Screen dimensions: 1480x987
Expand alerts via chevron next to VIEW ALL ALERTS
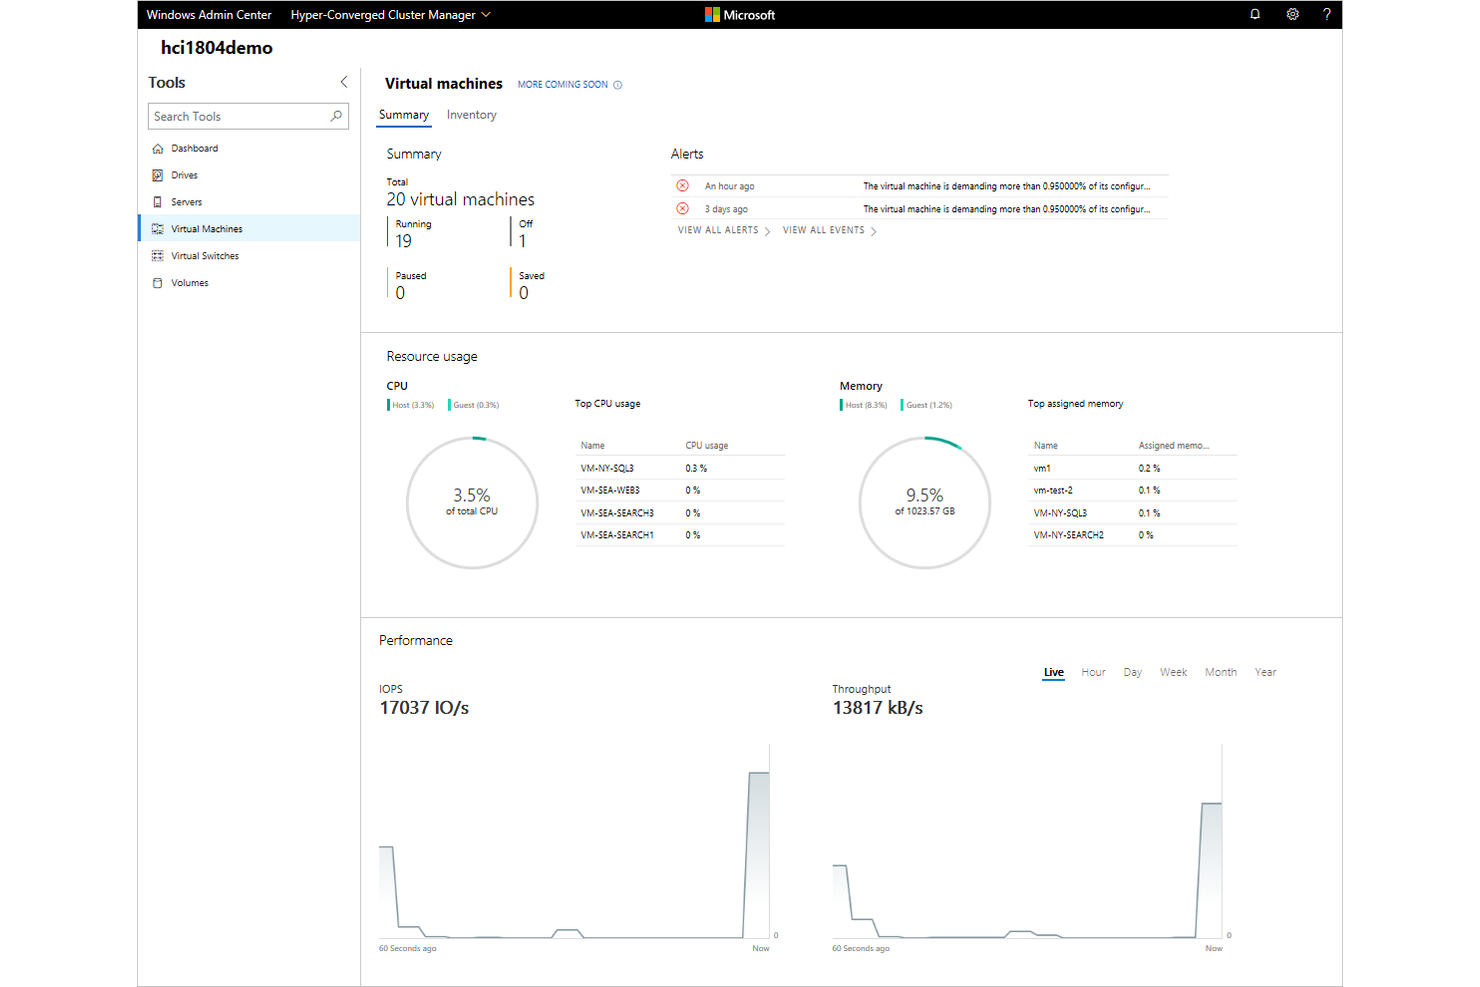click(x=767, y=230)
